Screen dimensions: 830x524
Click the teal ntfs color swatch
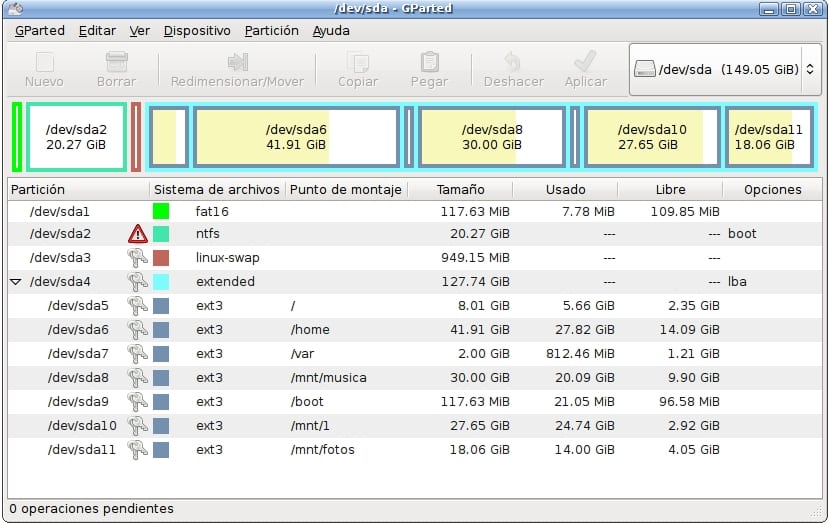pyautogui.click(x=161, y=233)
